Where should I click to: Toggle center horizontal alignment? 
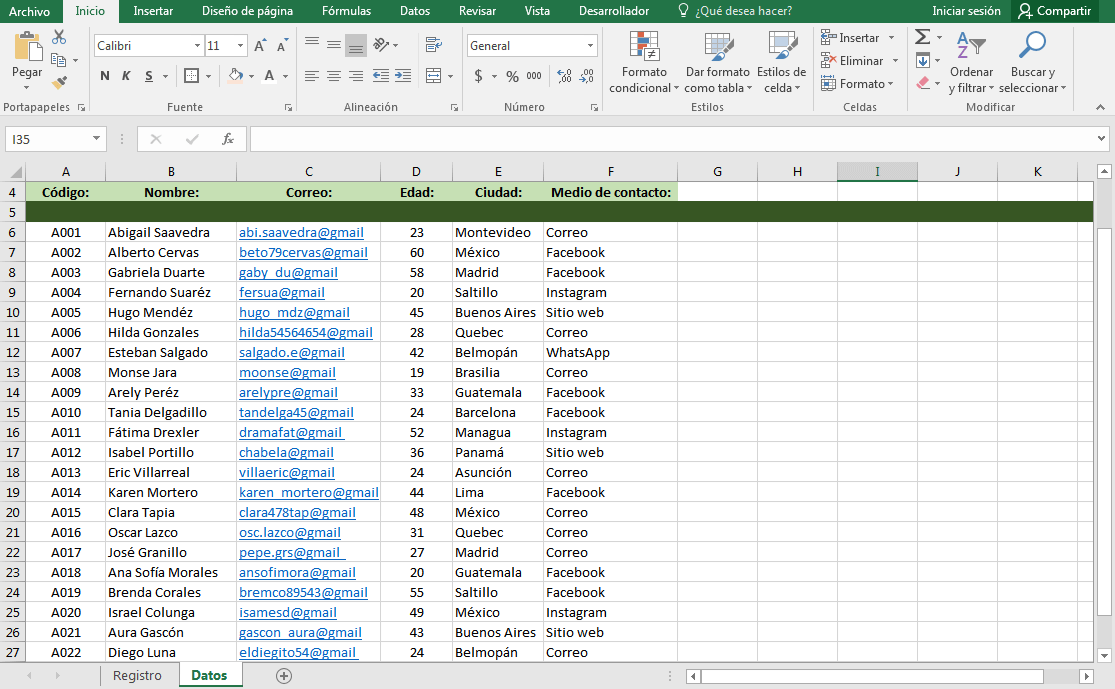[333, 76]
